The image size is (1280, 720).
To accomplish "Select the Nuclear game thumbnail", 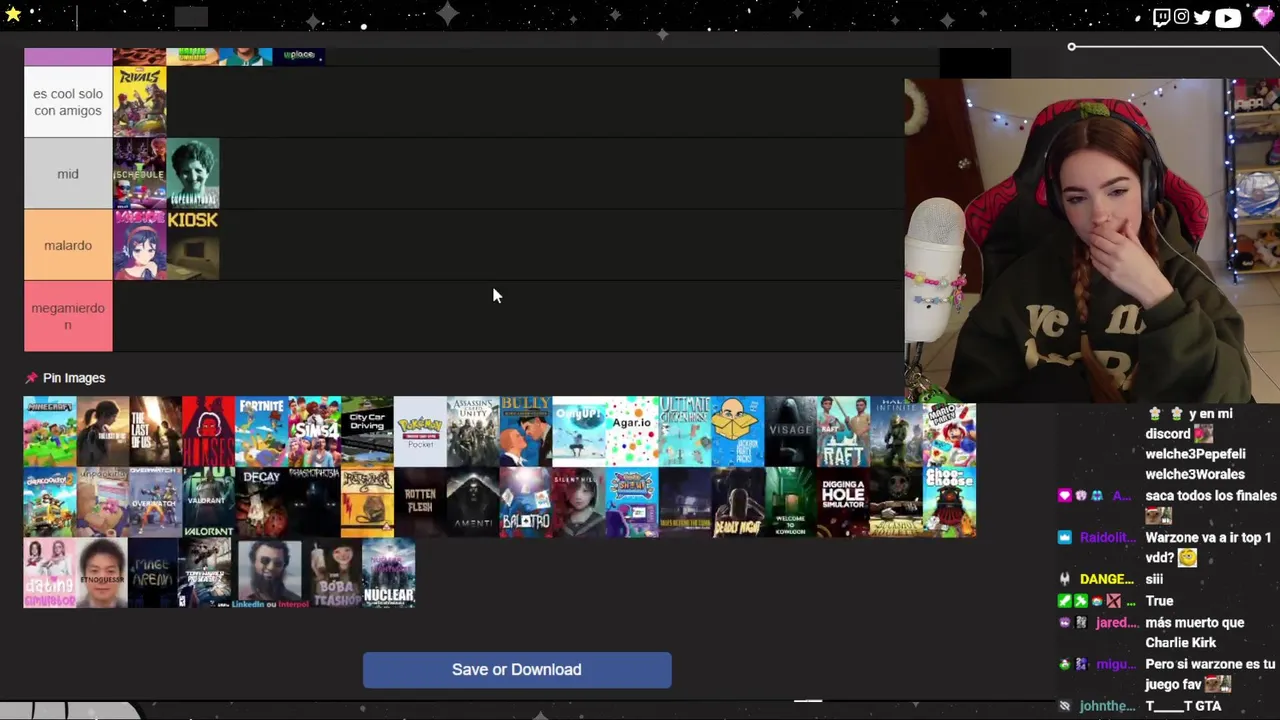I will (388, 572).
